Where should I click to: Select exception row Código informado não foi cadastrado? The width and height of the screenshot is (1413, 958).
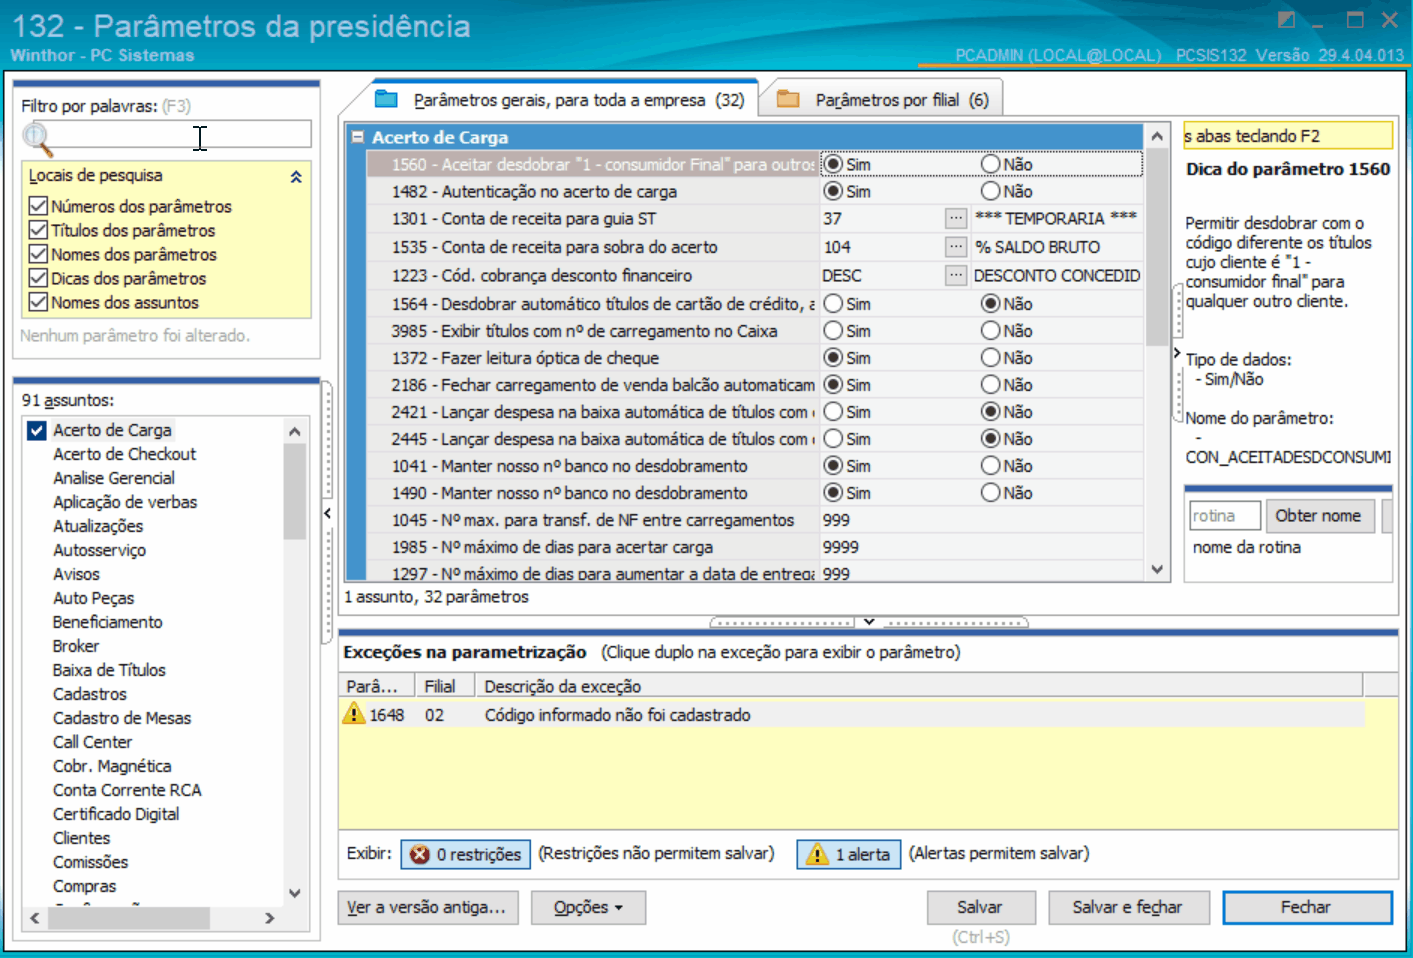click(853, 714)
